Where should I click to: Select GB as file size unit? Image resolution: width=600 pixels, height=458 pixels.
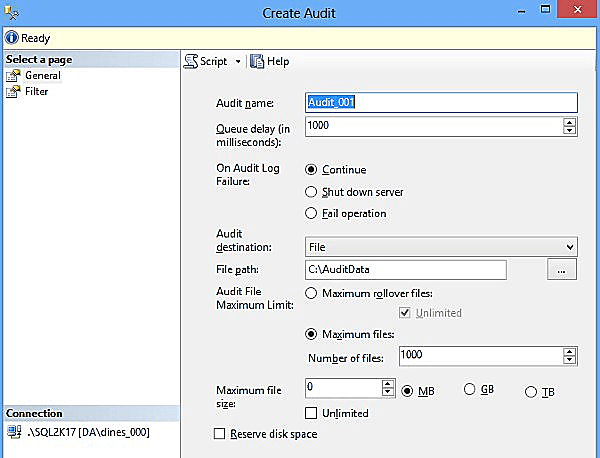(469, 389)
